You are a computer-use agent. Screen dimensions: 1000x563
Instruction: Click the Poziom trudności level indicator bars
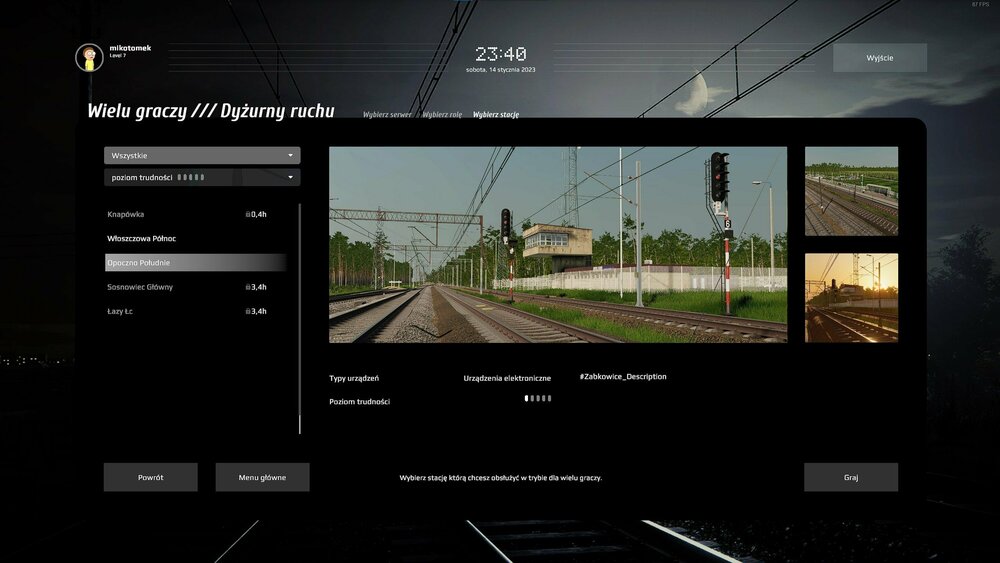click(538, 398)
